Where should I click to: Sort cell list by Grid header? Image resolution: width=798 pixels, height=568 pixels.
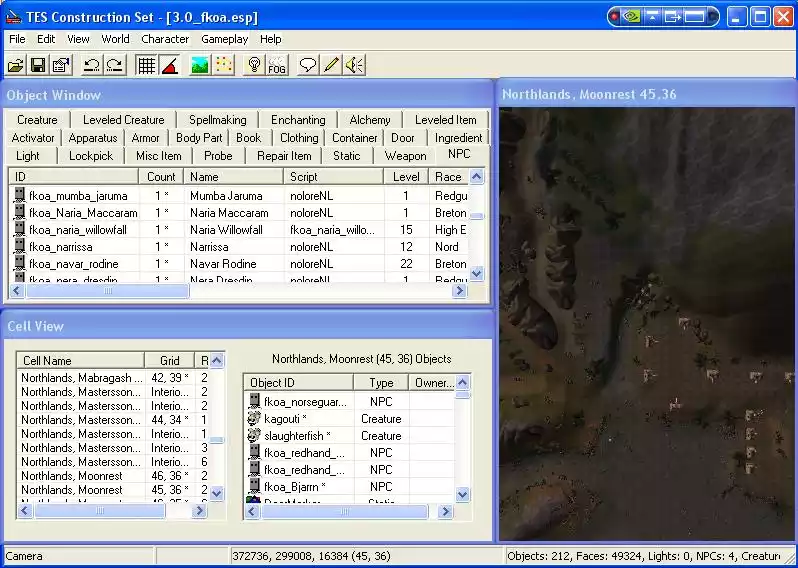pos(169,360)
